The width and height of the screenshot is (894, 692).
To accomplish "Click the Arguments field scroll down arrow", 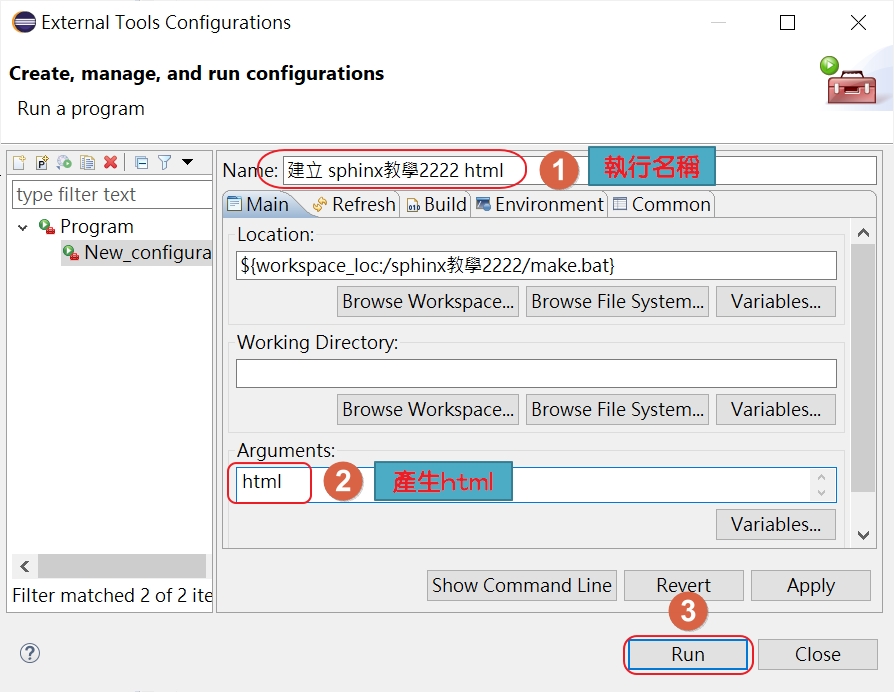I will point(822,493).
